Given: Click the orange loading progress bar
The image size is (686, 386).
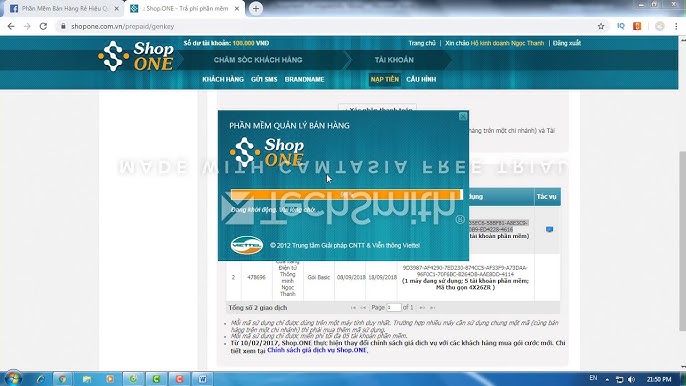Looking at the screenshot, I should pyautogui.click(x=346, y=194).
